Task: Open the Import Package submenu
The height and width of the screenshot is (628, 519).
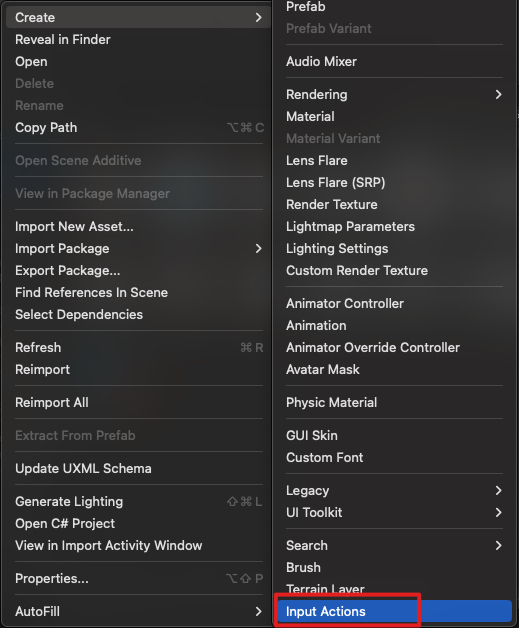Action: point(139,248)
